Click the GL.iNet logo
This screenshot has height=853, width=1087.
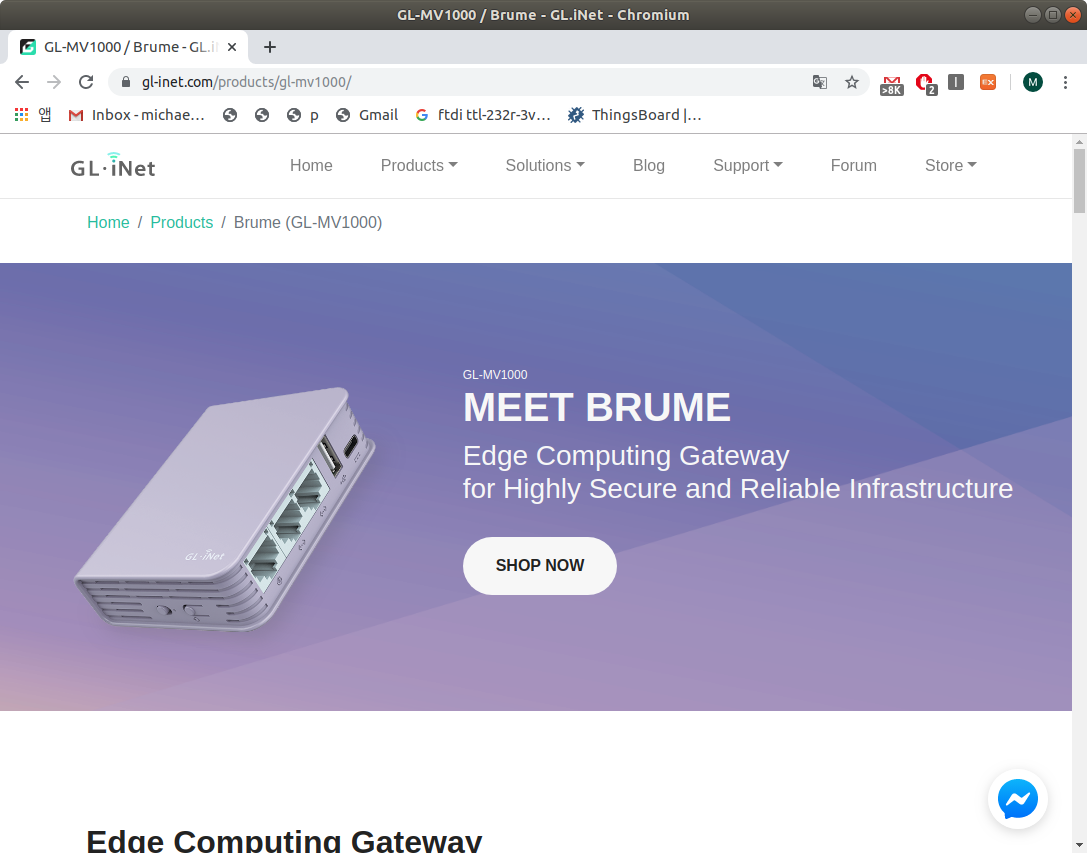pos(113,166)
